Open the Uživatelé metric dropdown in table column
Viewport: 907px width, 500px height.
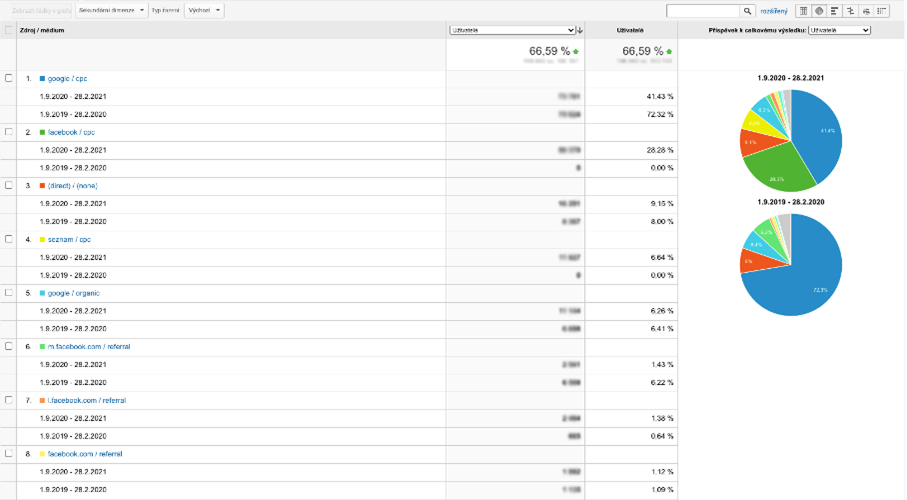(x=513, y=30)
